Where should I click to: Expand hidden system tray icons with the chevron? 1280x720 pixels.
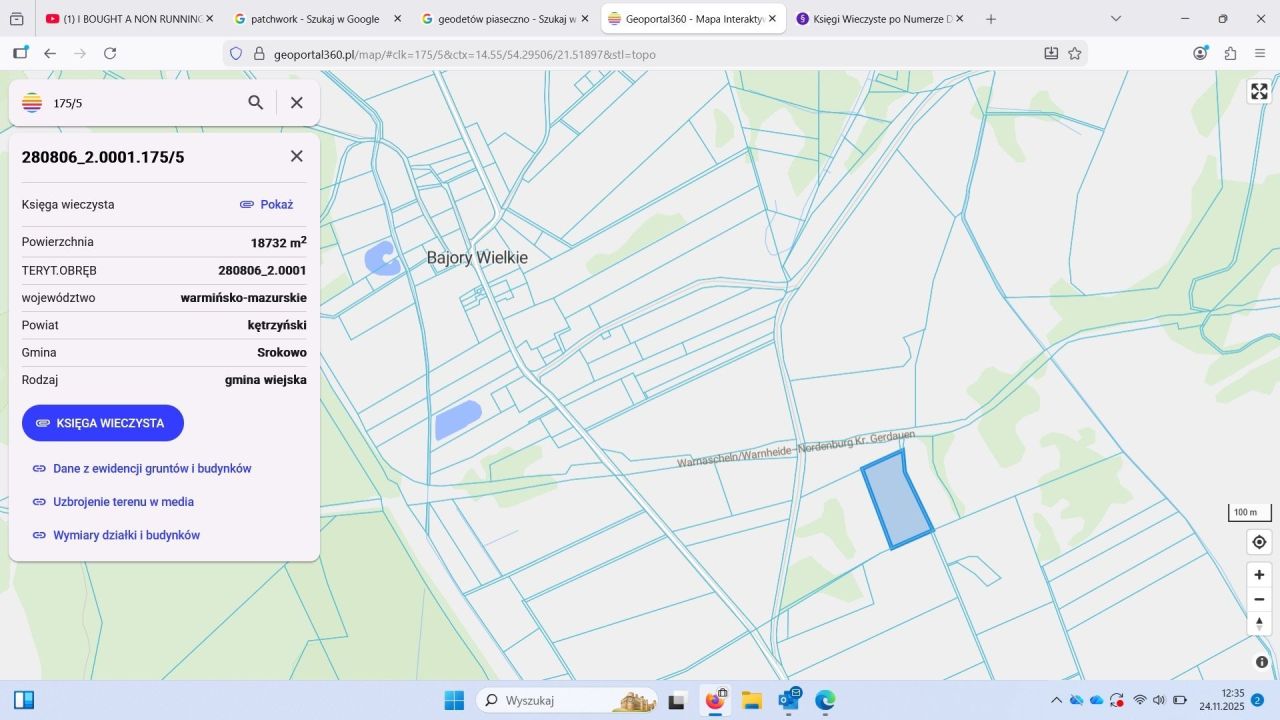coord(1057,700)
